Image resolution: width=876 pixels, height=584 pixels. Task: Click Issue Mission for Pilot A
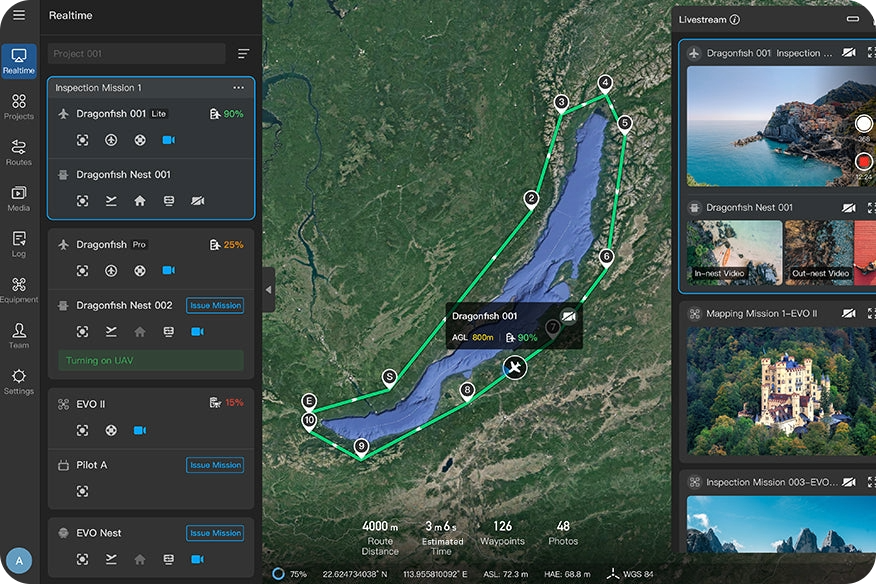point(215,465)
